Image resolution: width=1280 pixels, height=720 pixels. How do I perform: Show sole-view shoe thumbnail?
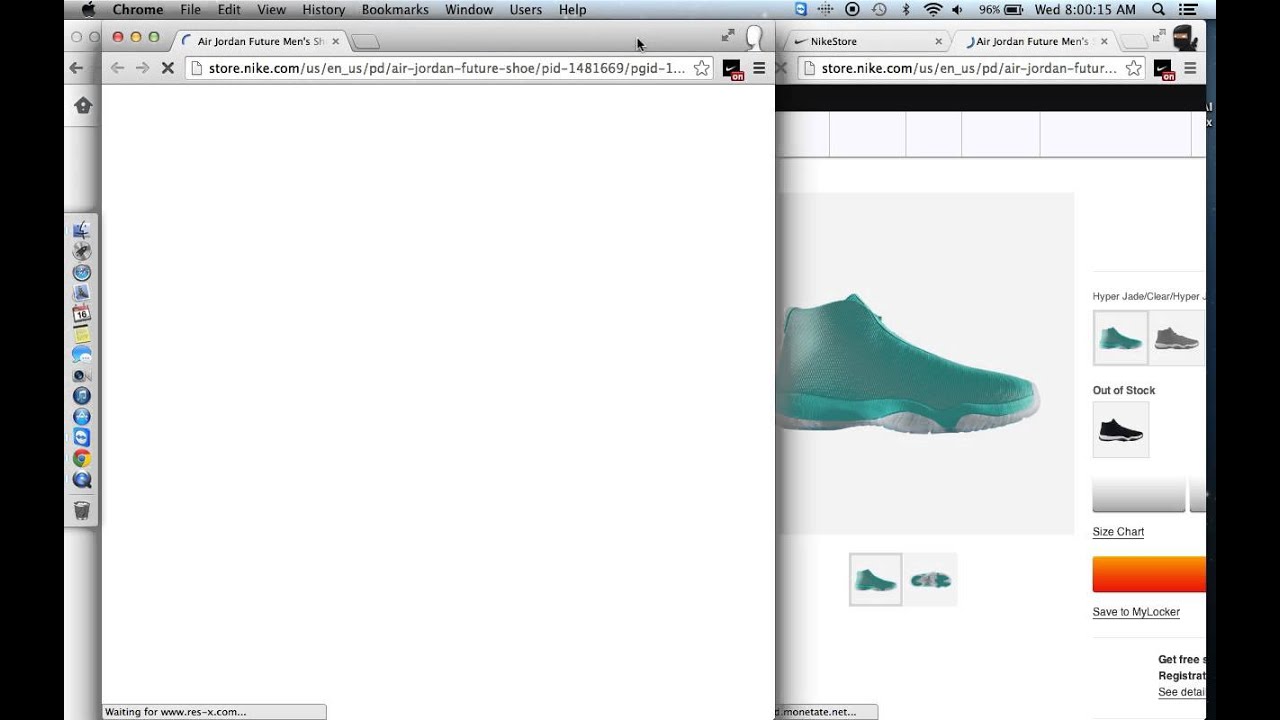pos(931,580)
